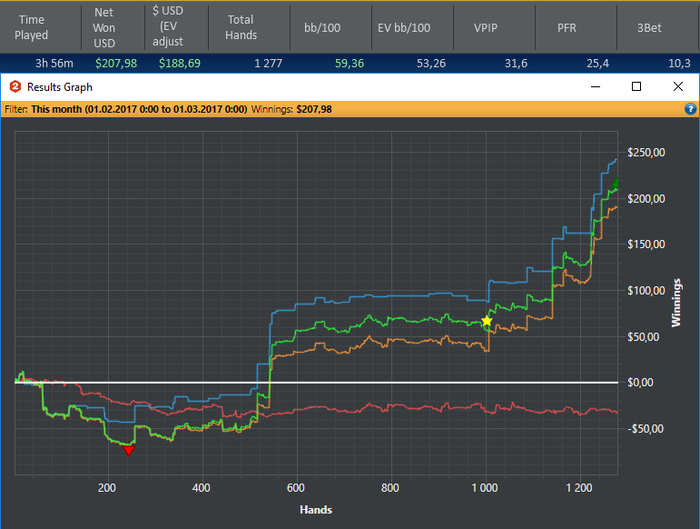Click the Winnings y-axis label

(676, 302)
